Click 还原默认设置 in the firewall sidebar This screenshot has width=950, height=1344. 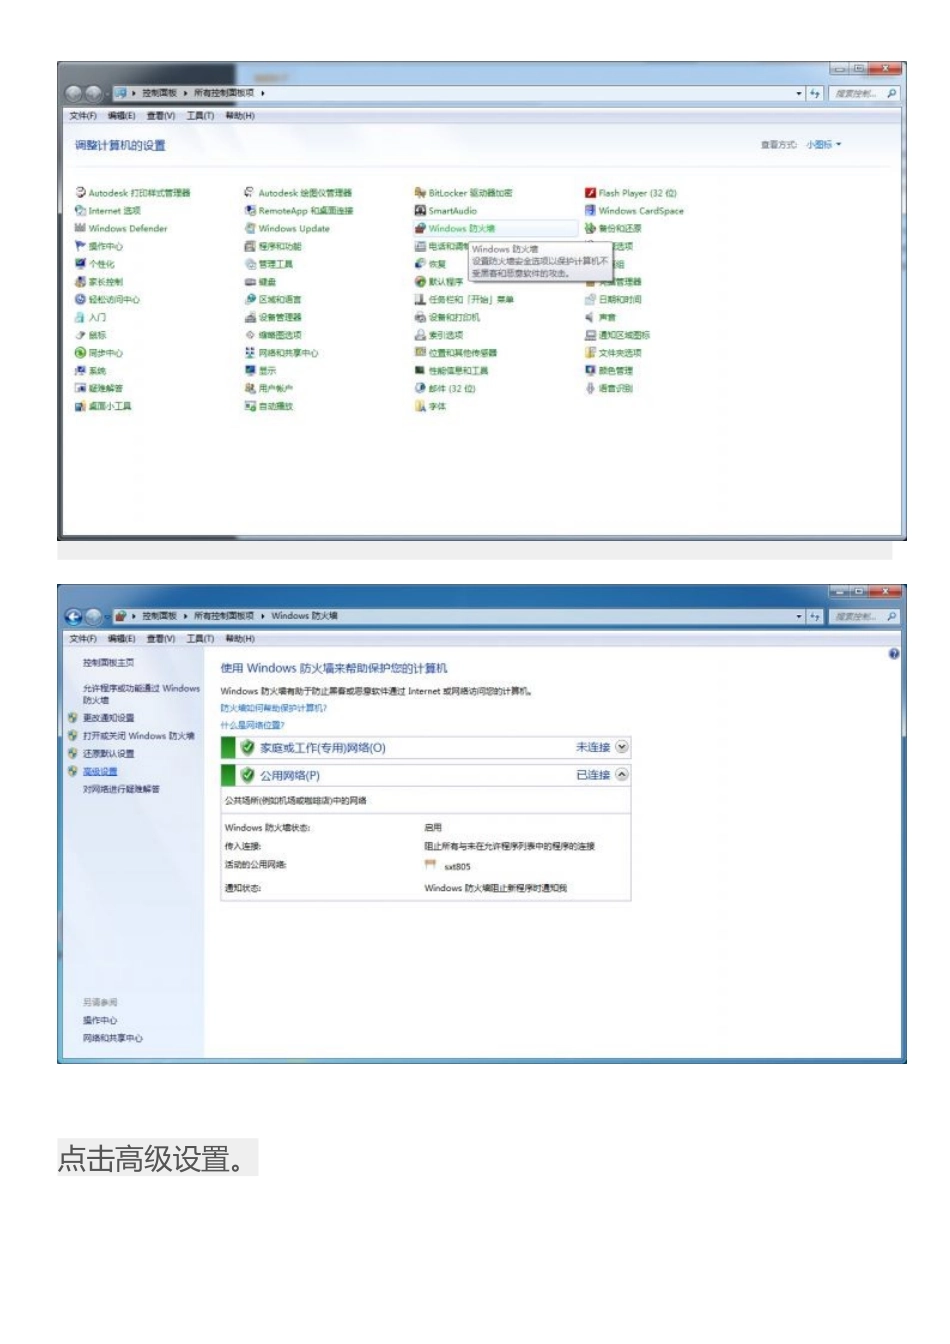(x=108, y=754)
